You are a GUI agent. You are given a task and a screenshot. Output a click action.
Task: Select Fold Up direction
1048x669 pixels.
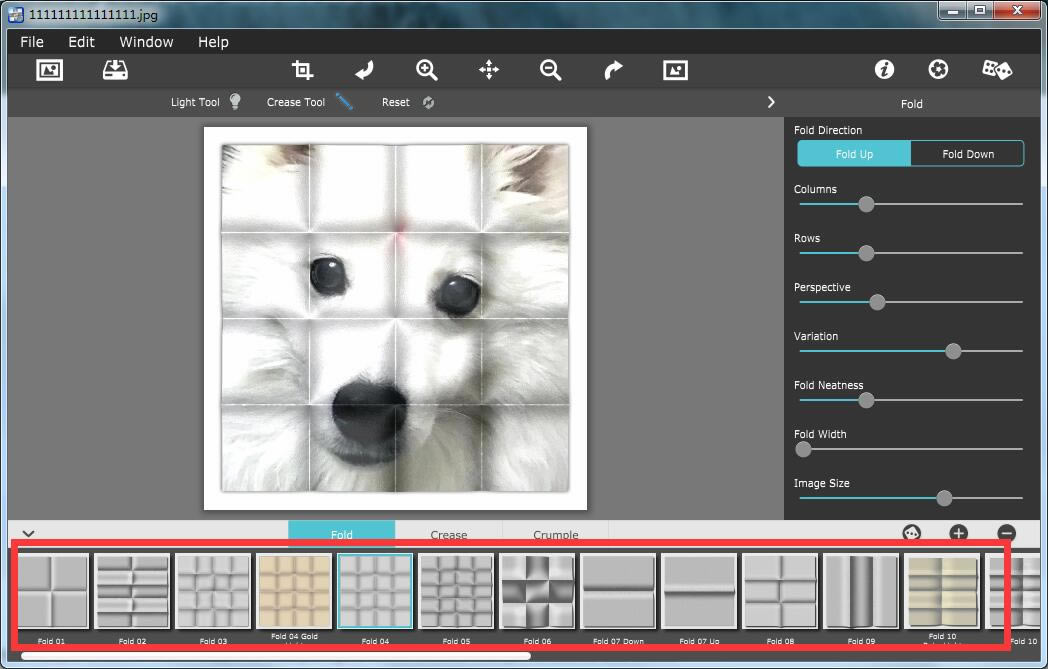[854, 154]
